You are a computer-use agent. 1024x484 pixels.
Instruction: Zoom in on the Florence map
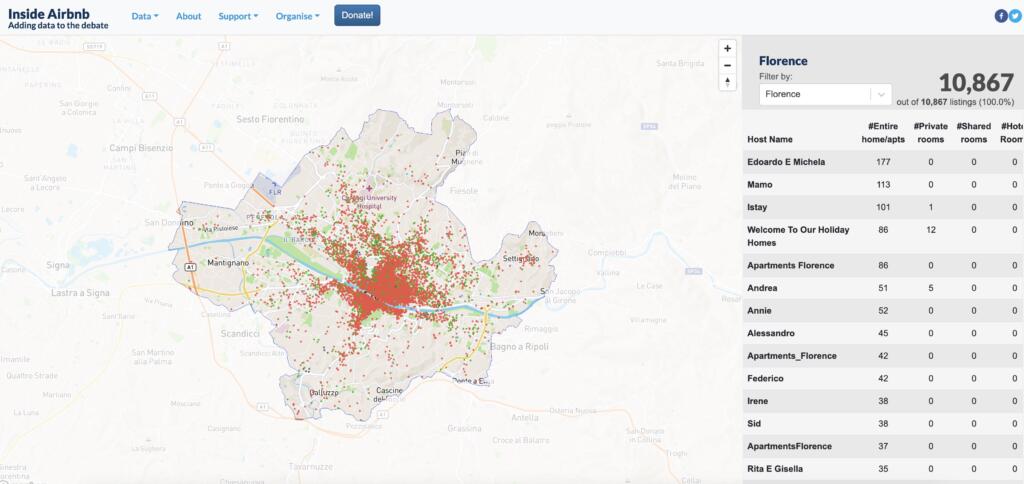(x=727, y=48)
